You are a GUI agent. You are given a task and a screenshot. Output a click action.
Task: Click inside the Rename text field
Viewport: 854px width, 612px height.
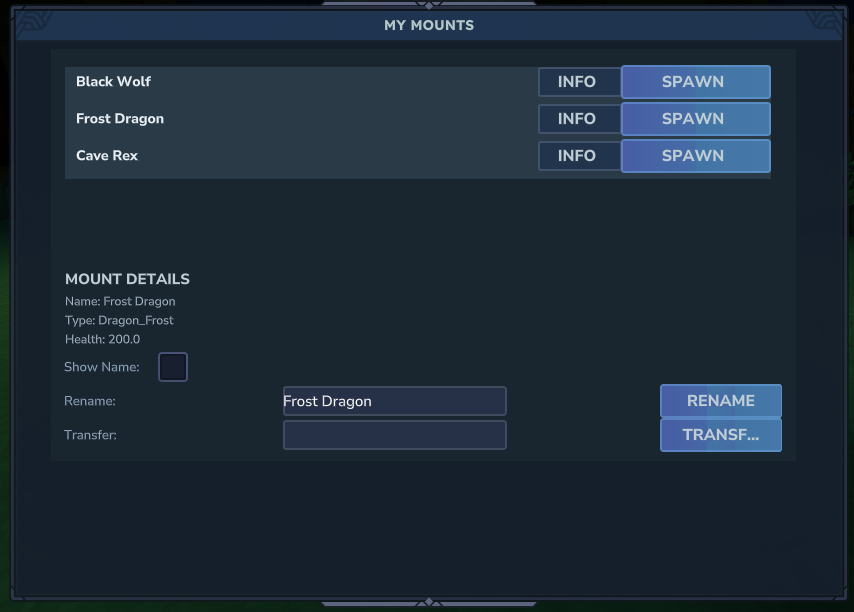(x=394, y=401)
